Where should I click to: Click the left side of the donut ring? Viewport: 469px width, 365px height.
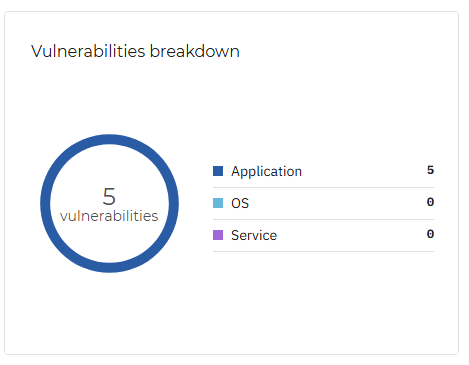(x=45, y=203)
